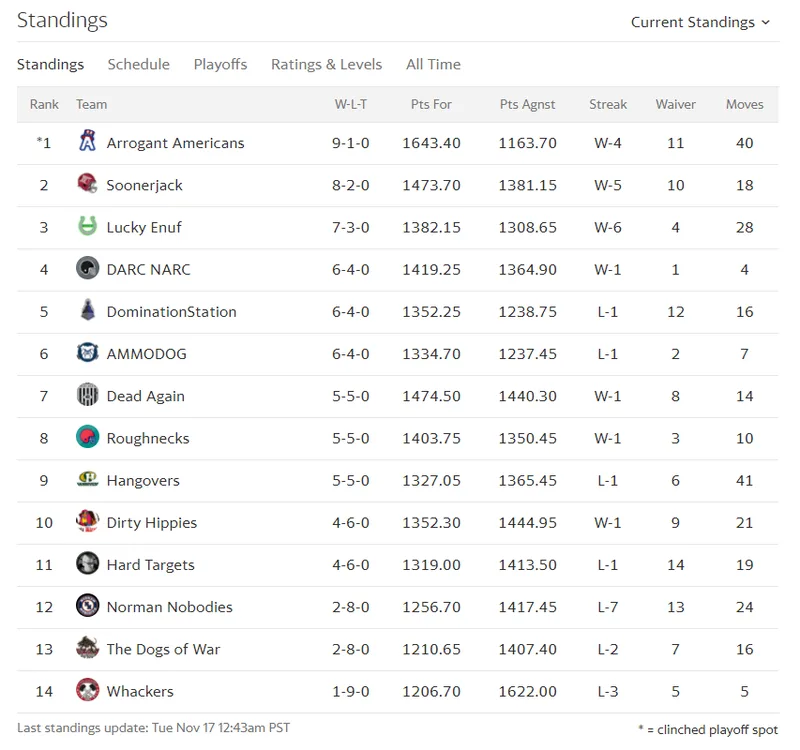Click the Hard Targets team name
The width and height of the screenshot is (800, 750).
tap(151, 565)
